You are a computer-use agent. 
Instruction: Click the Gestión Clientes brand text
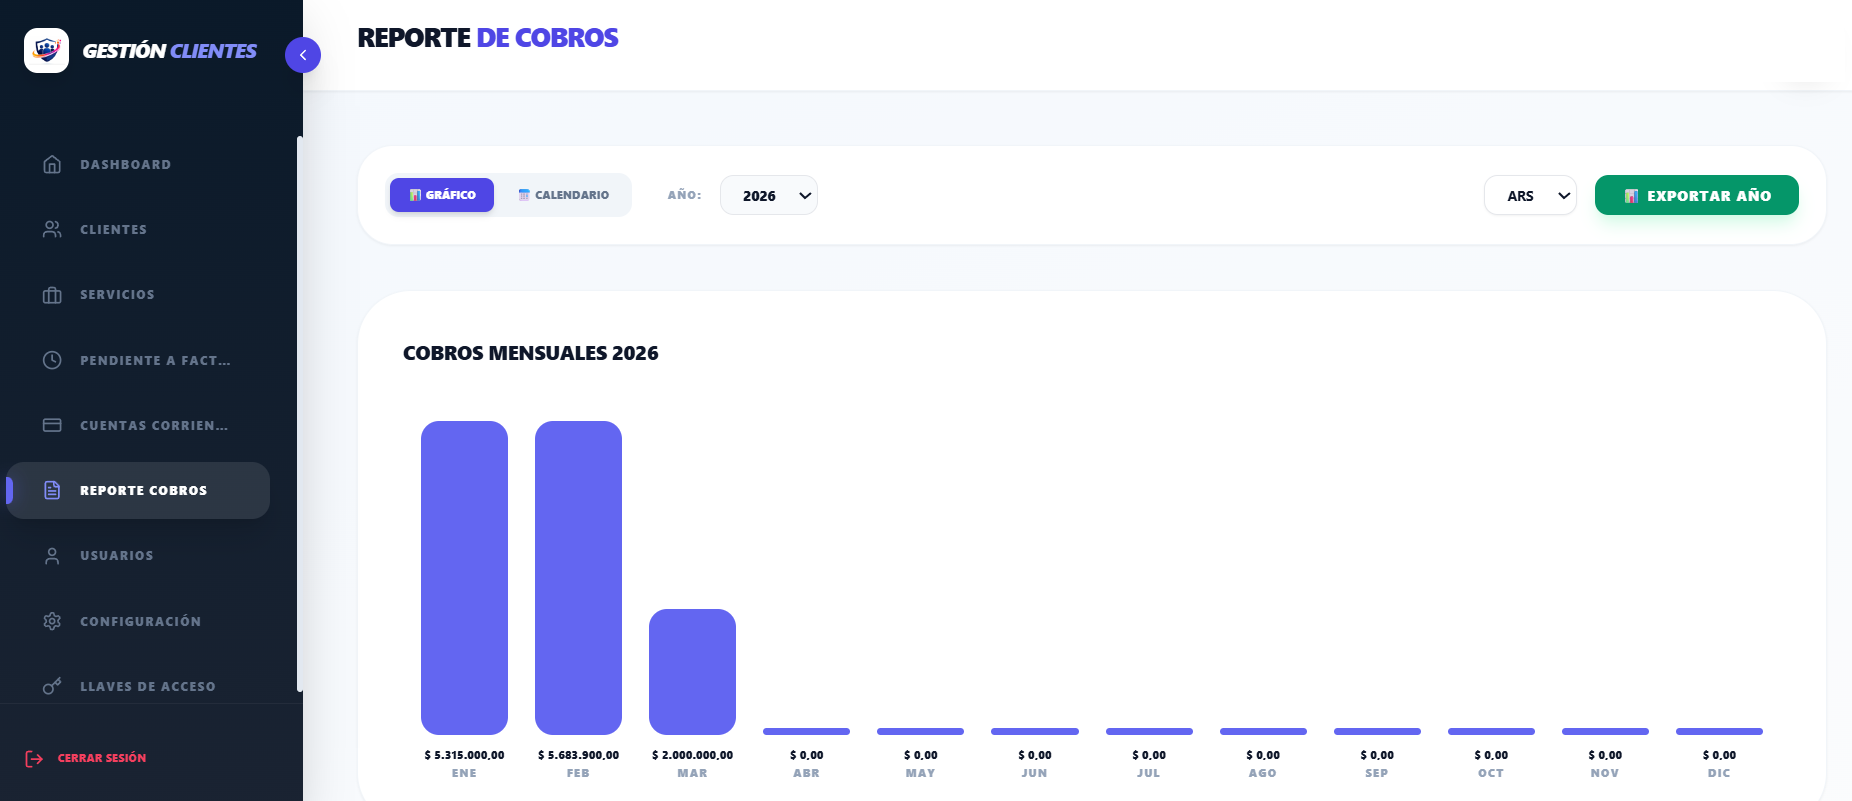point(169,51)
